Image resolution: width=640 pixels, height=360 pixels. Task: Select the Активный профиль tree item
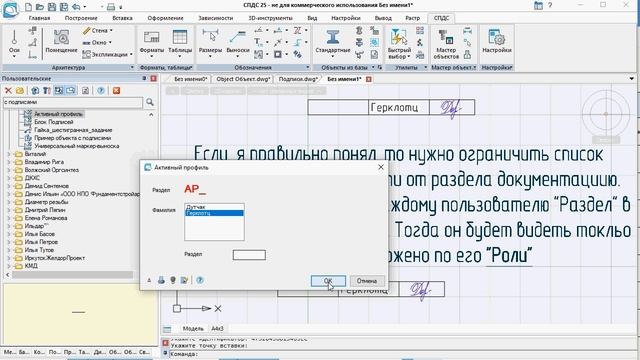click(58, 114)
